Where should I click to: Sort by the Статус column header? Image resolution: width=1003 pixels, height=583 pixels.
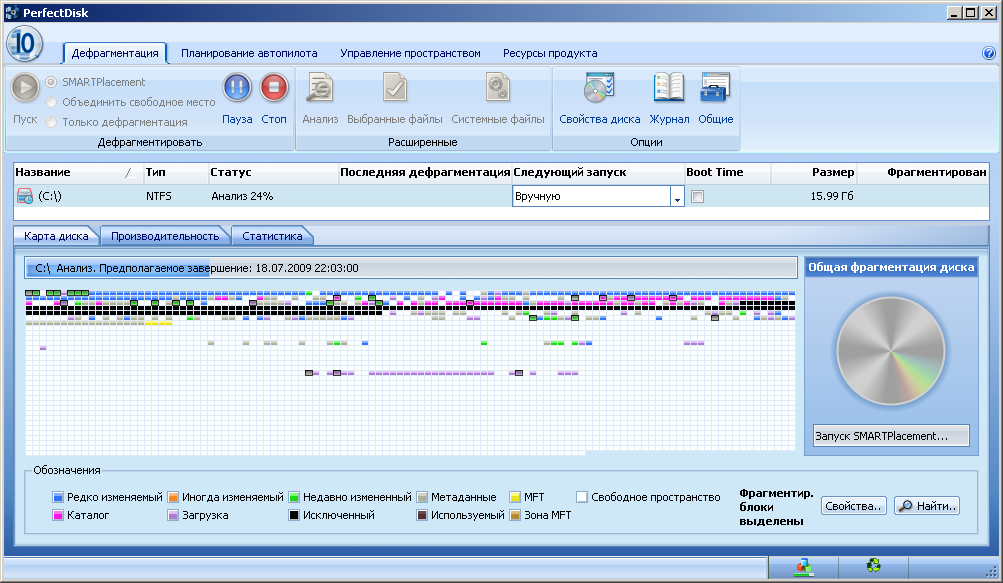(273, 172)
